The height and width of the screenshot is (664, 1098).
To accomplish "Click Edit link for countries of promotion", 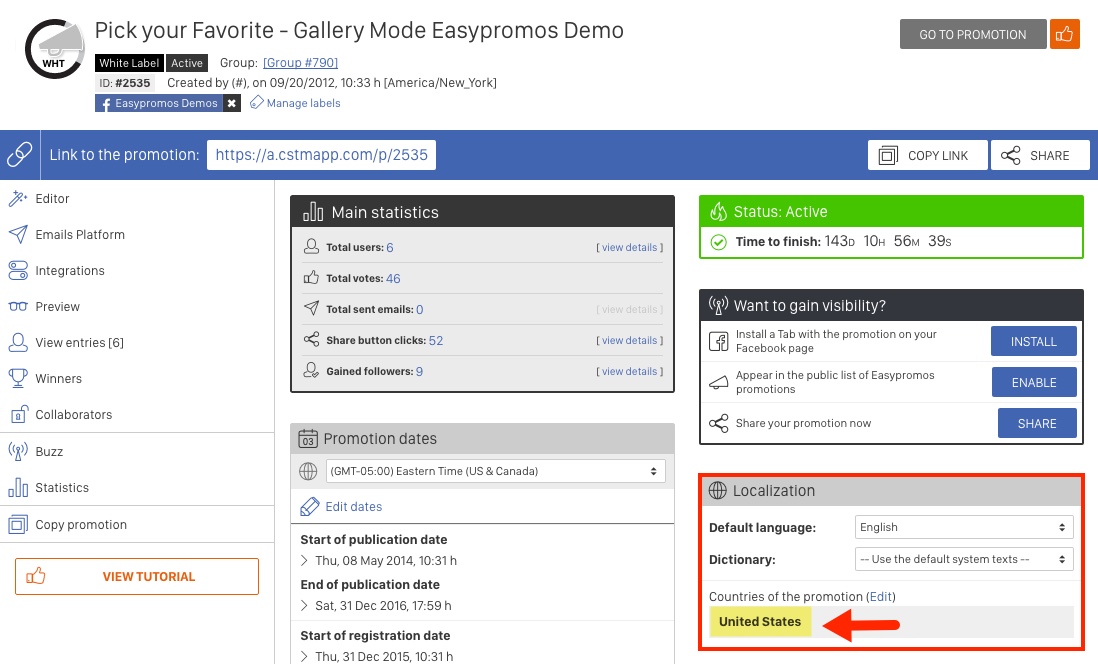I will (882, 596).
